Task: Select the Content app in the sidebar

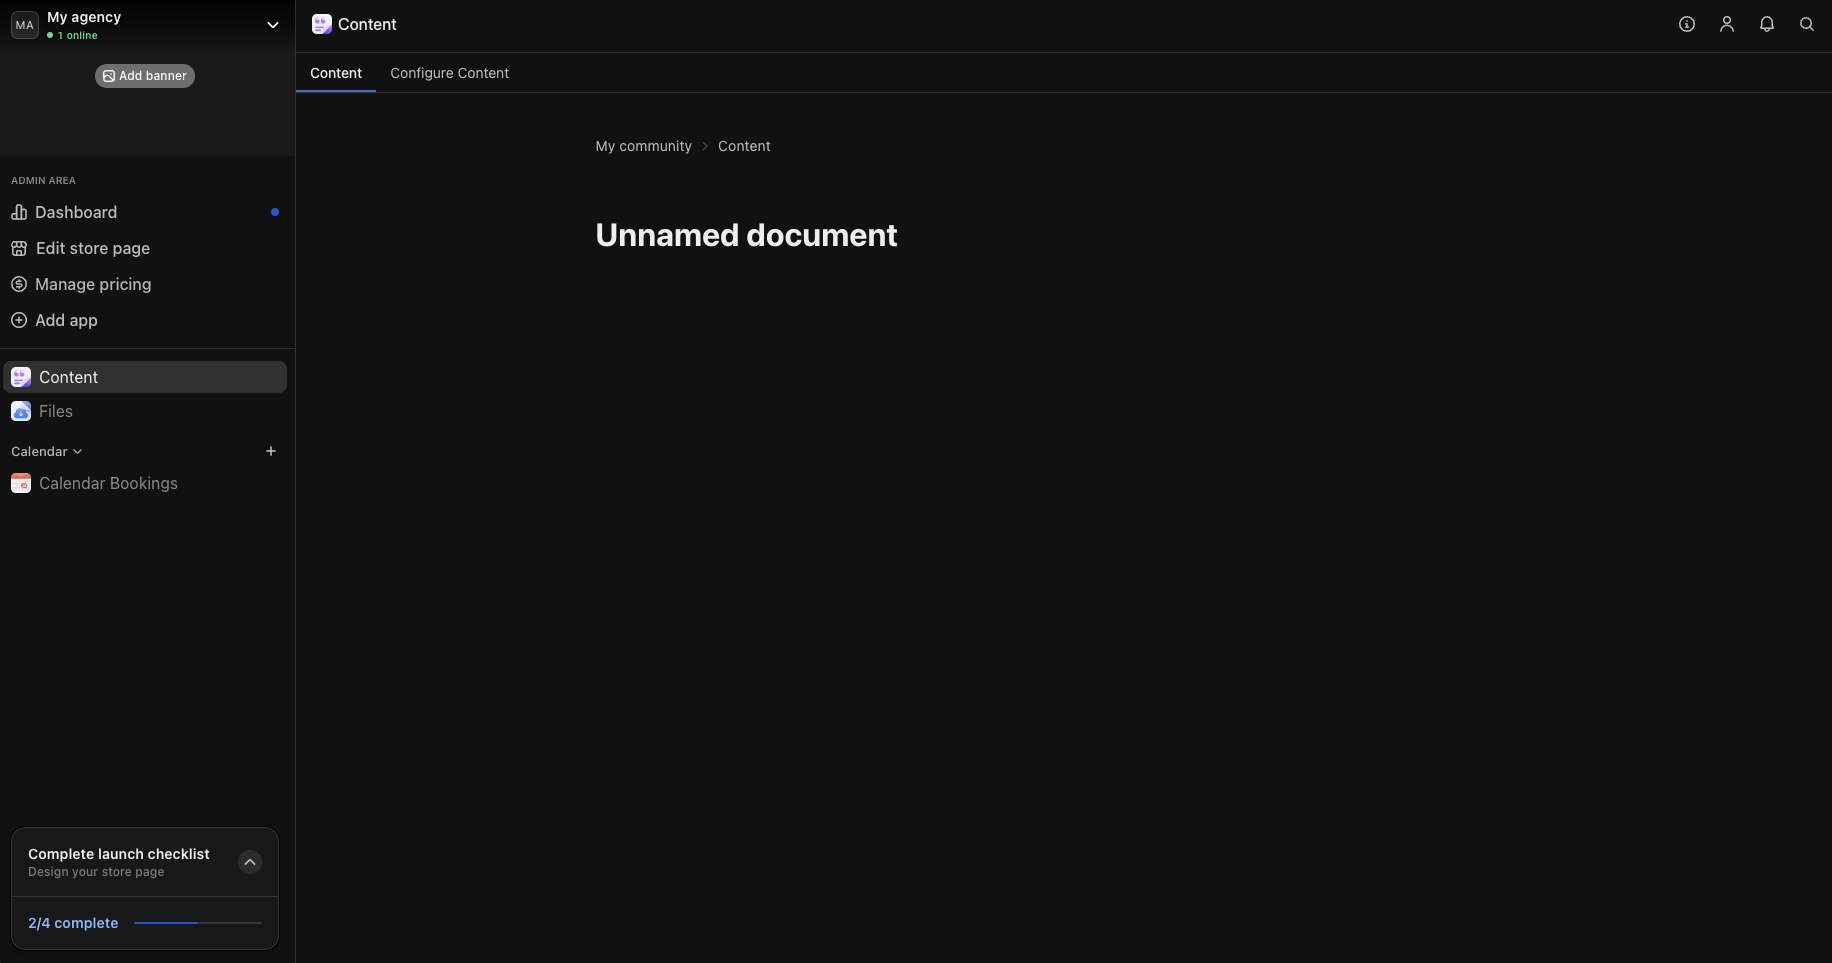Action: pyautogui.click(x=68, y=377)
